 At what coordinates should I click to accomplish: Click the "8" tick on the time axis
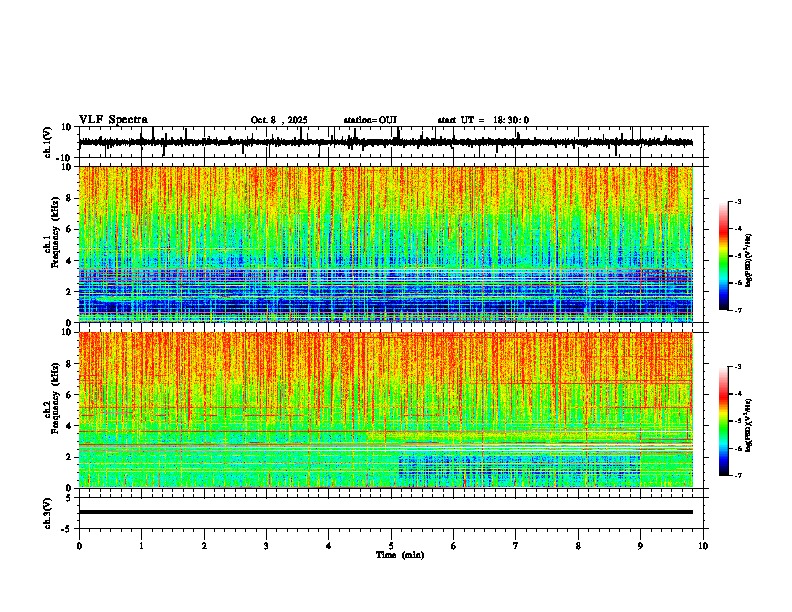(x=578, y=546)
